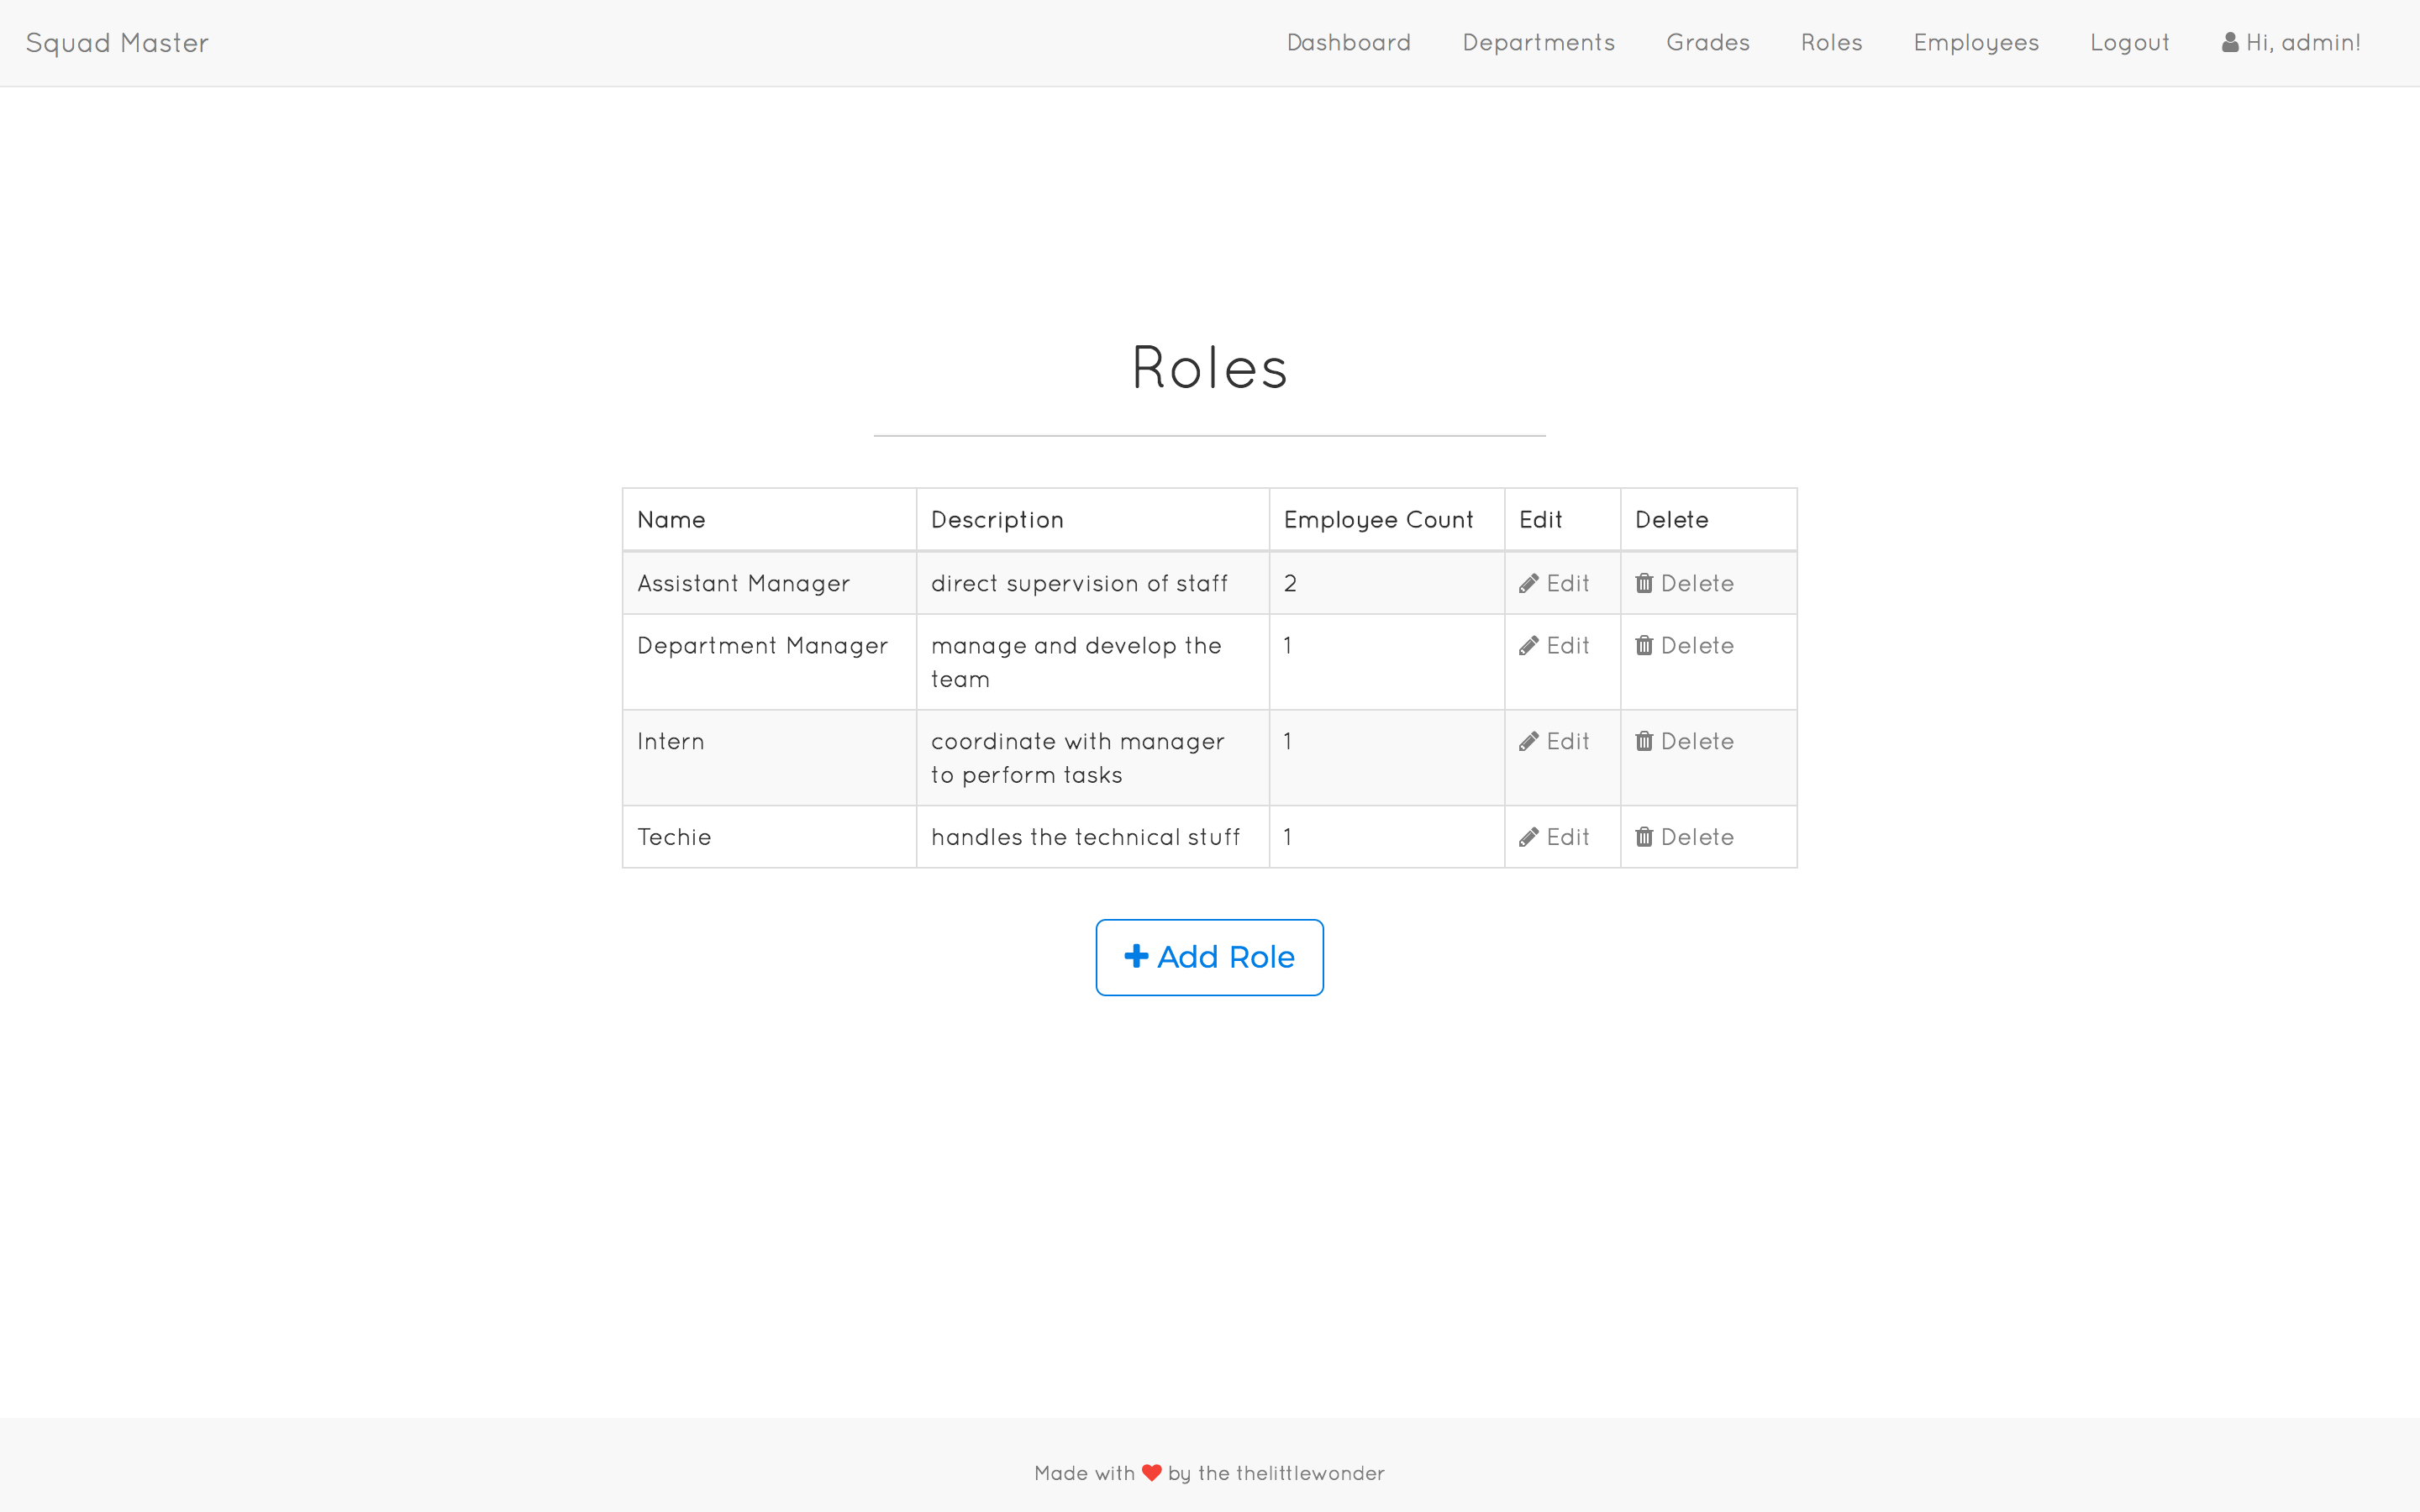Go to Departments in the navbar
Viewport: 2420px width, 1512px height.
(1538, 43)
